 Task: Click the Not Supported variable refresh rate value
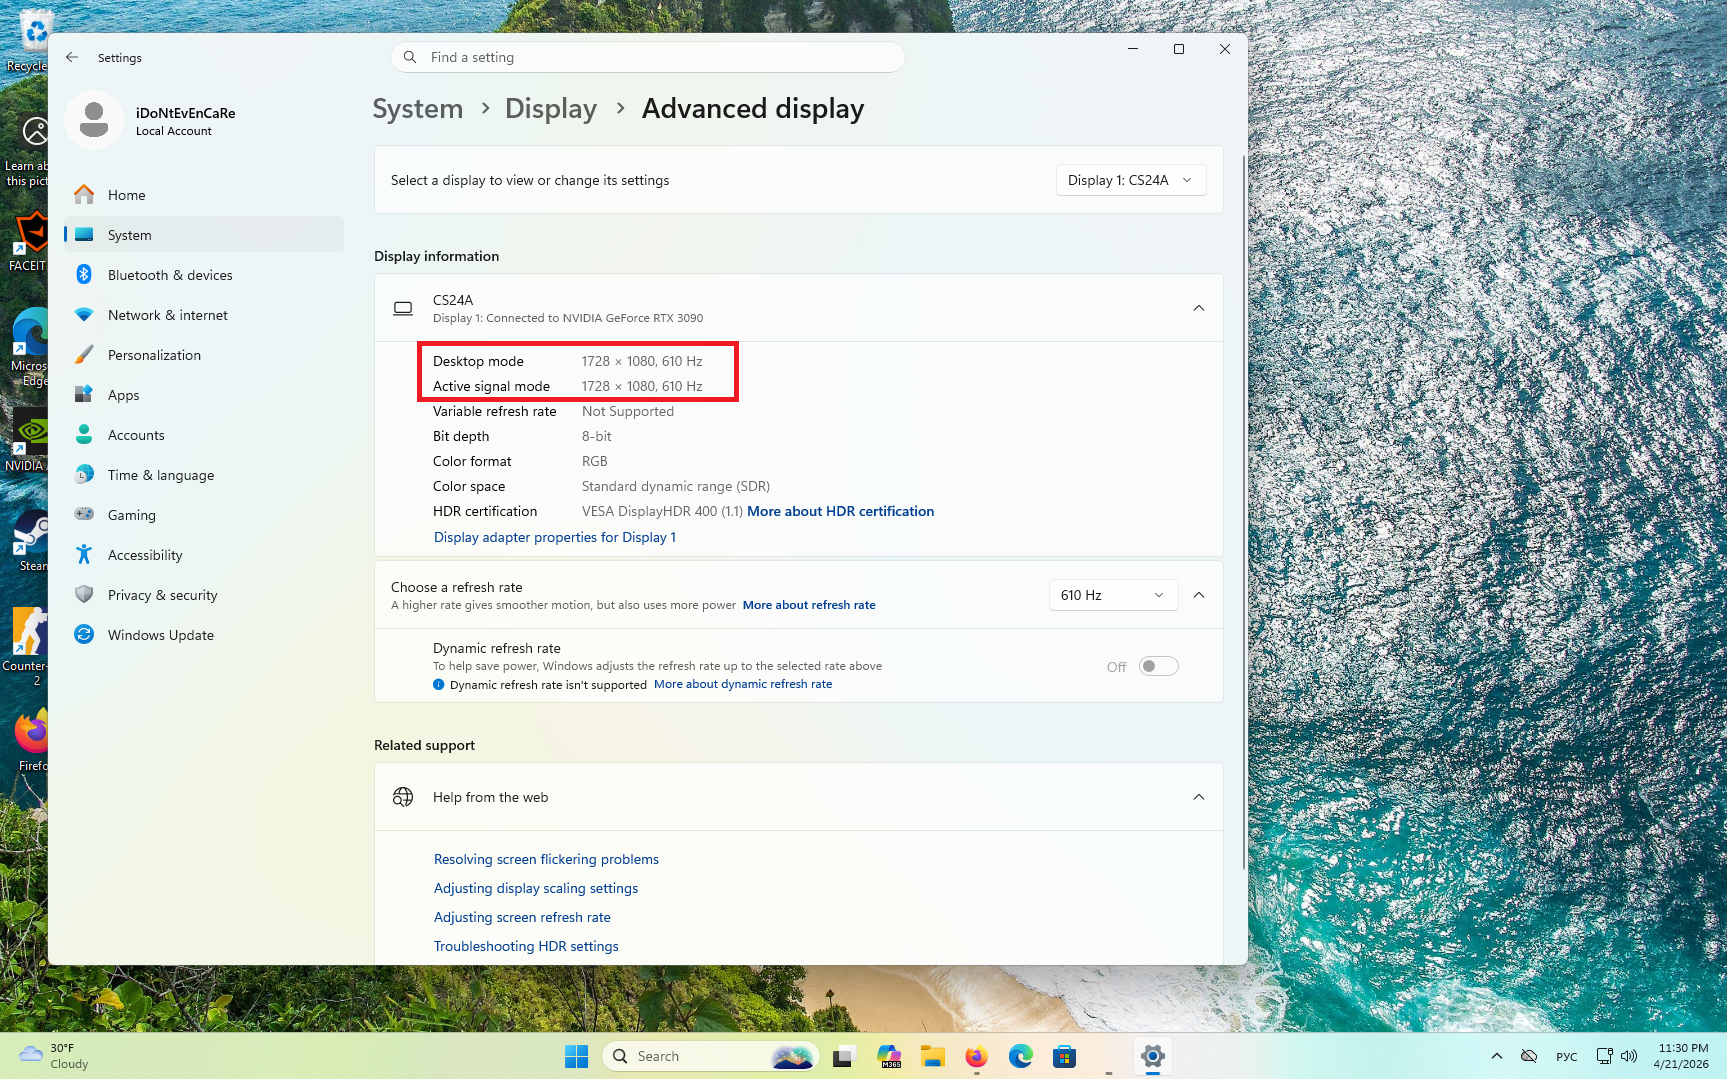(x=628, y=411)
